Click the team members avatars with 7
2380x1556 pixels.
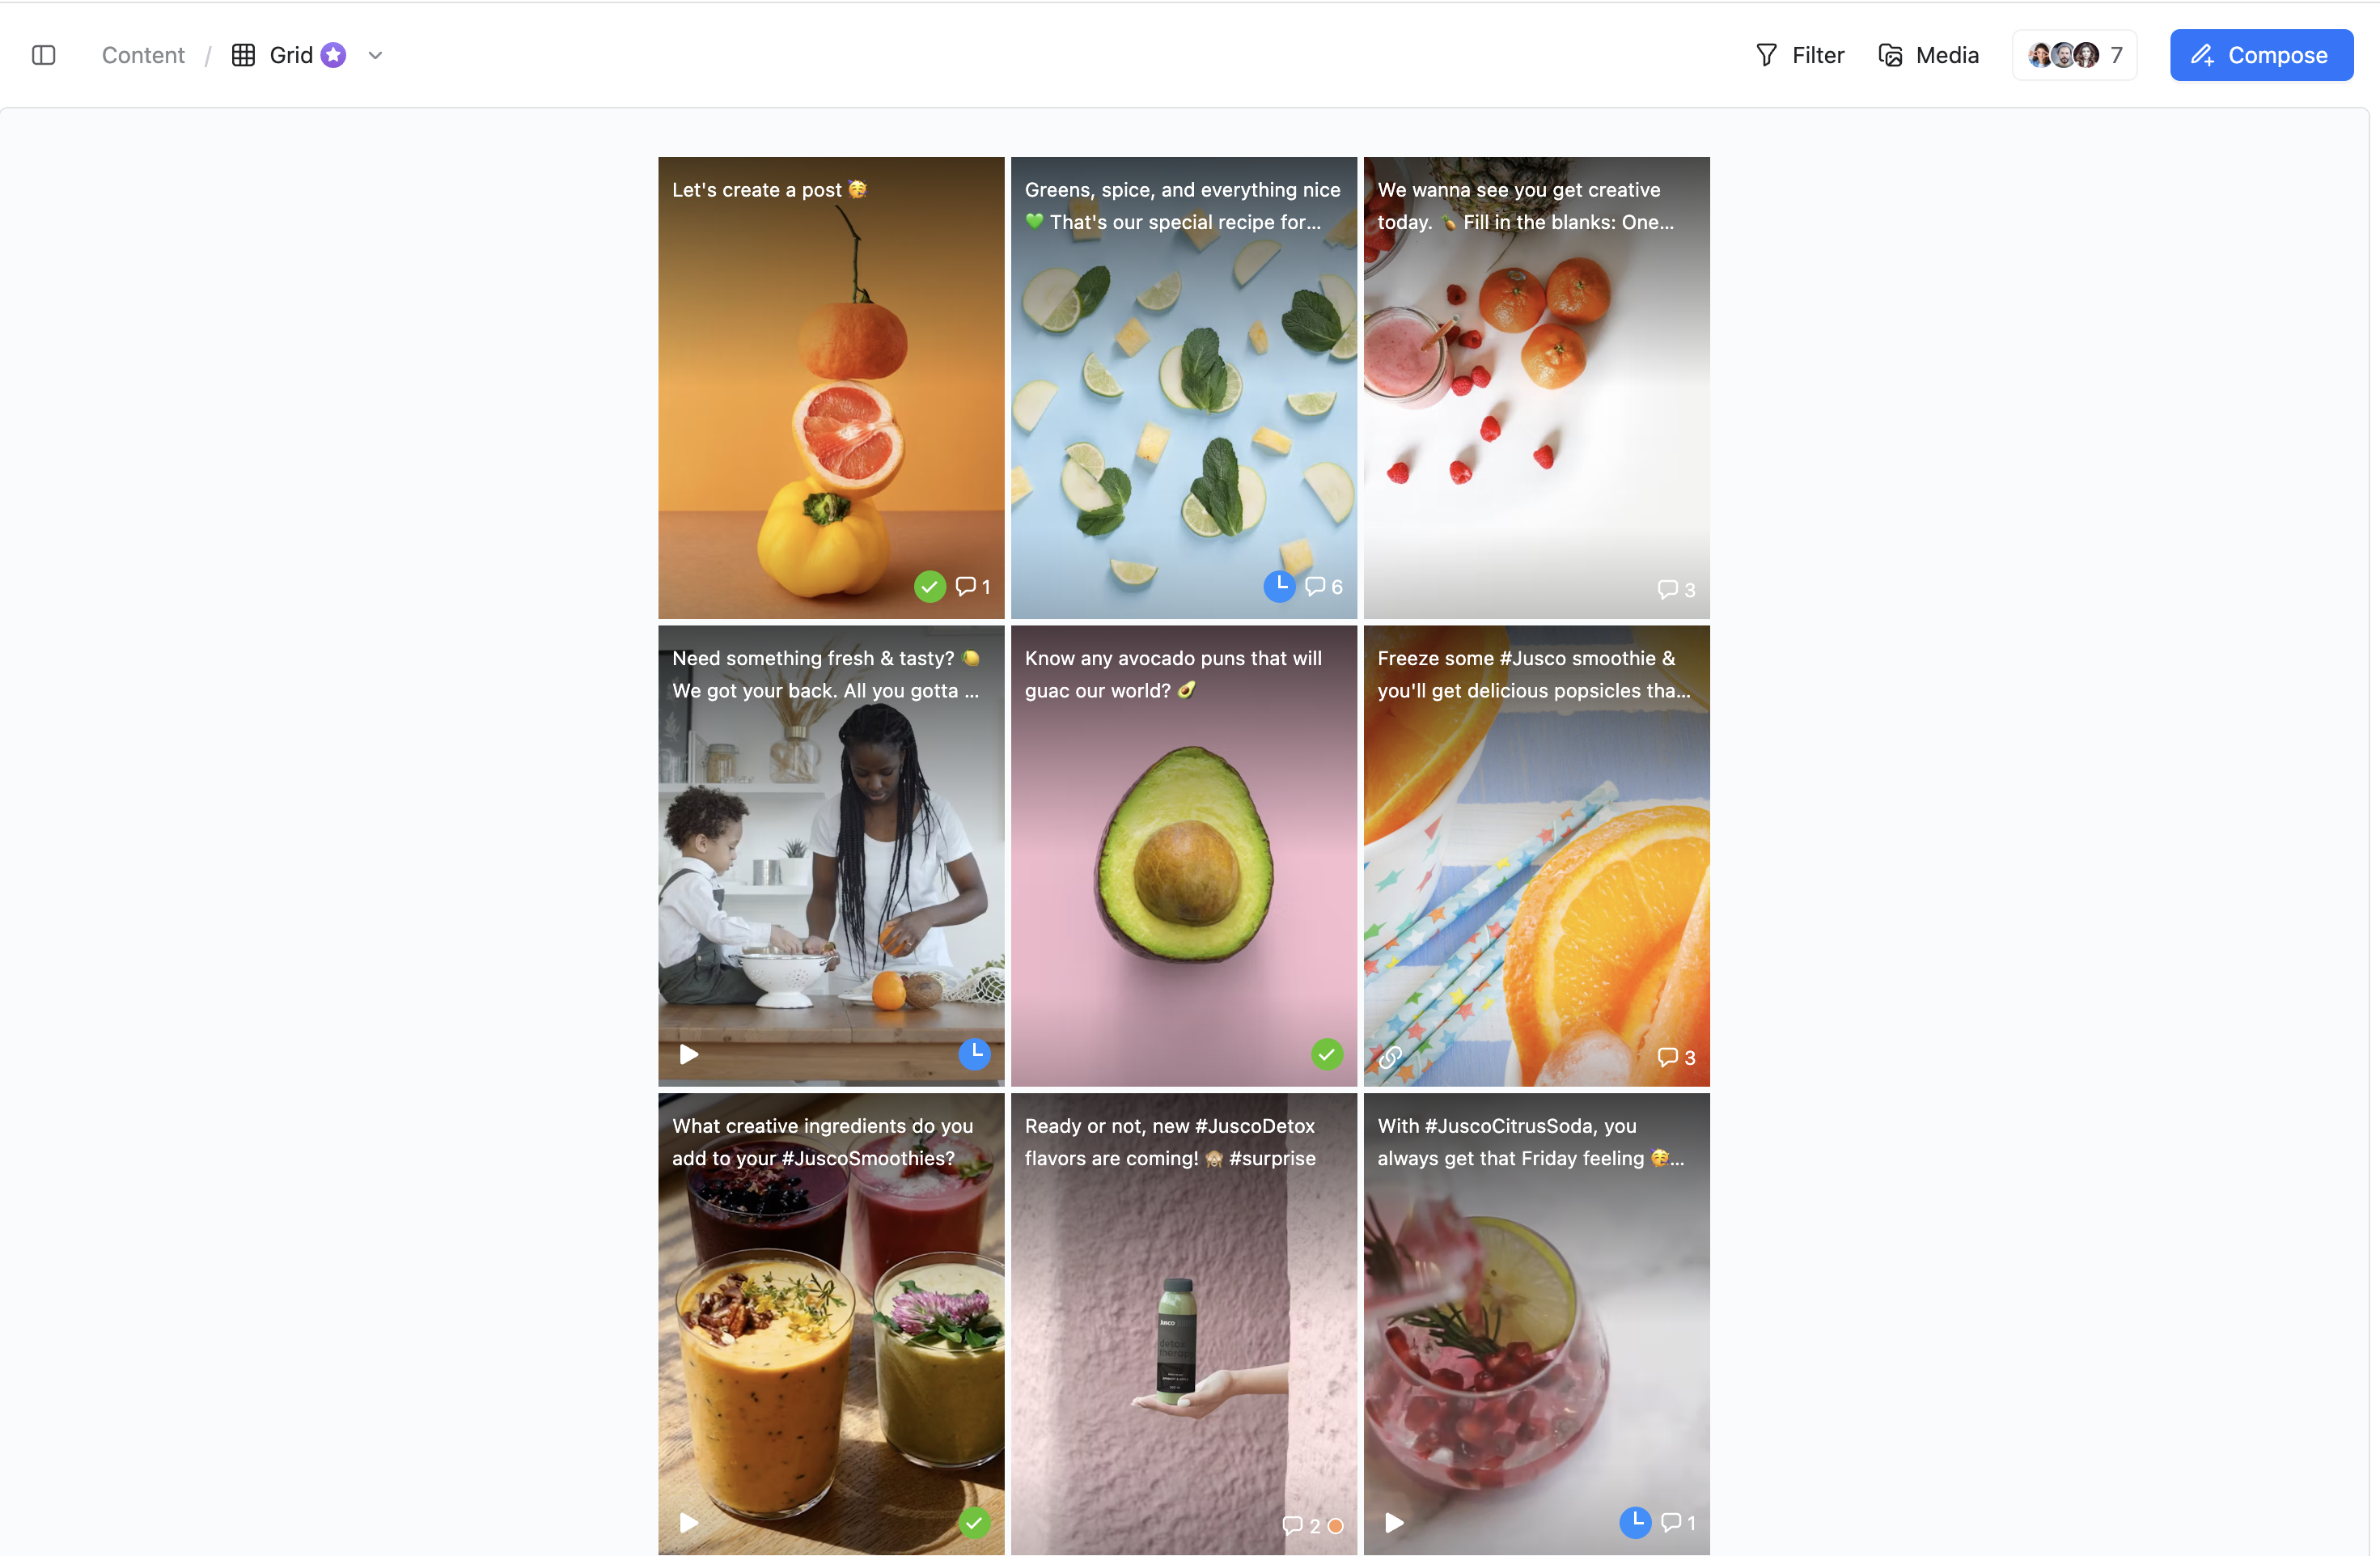[2075, 55]
